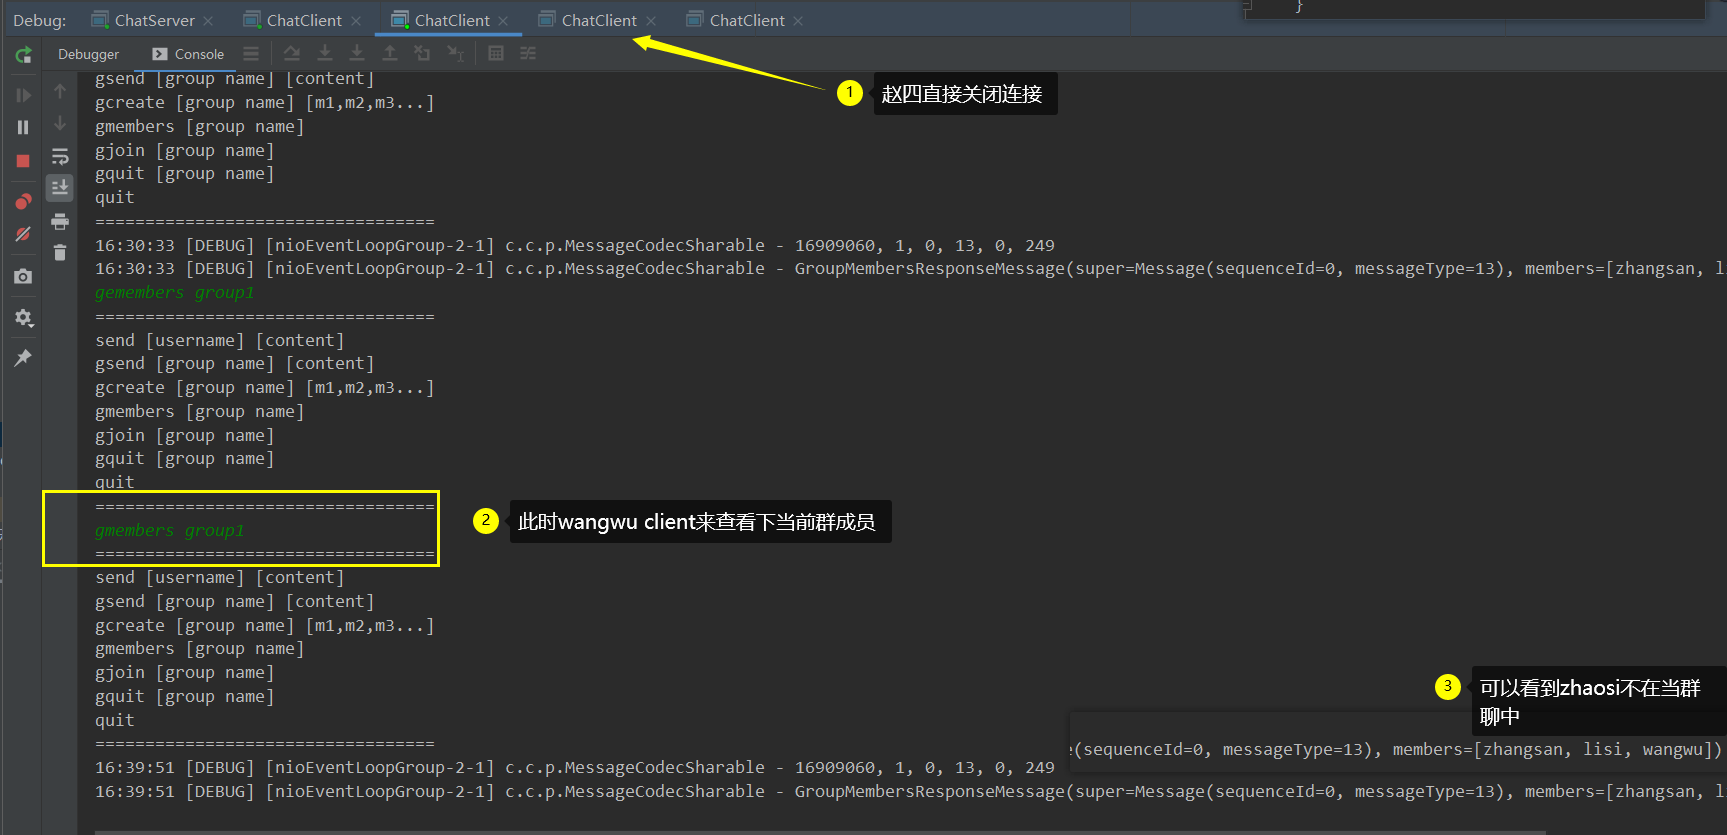This screenshot has height=835, width=1727.
Task: Take a thread dump with camera icon
Action: click(23, 276)
